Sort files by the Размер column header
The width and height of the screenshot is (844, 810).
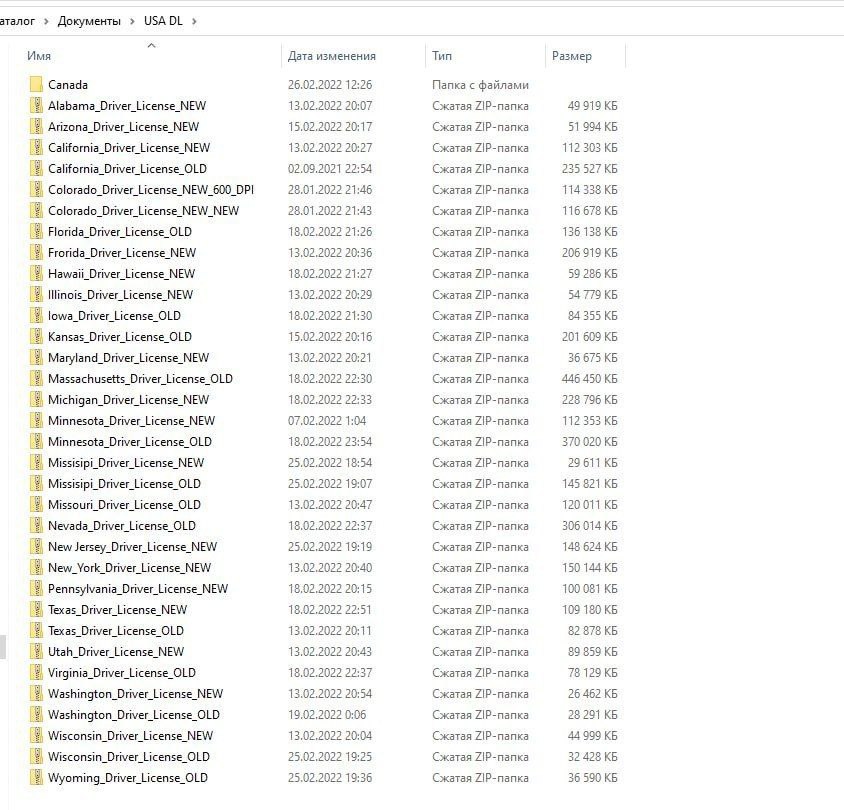tap(571, 56)
